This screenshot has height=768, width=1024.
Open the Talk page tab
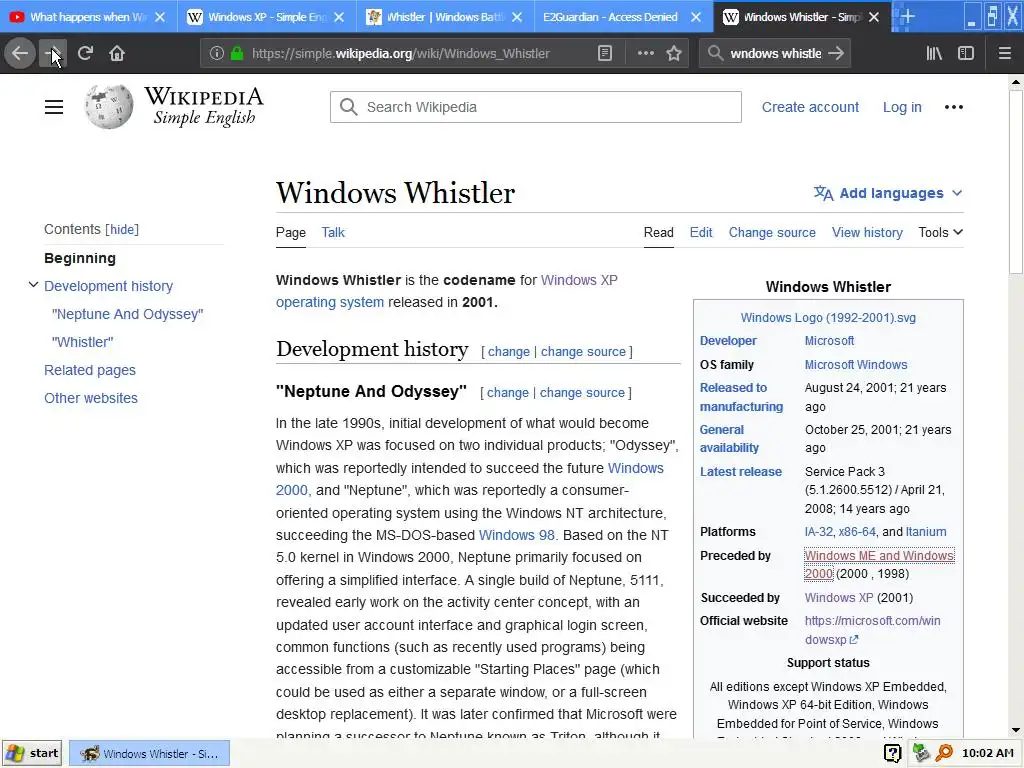pyautogui.click(x=333, y=232)
